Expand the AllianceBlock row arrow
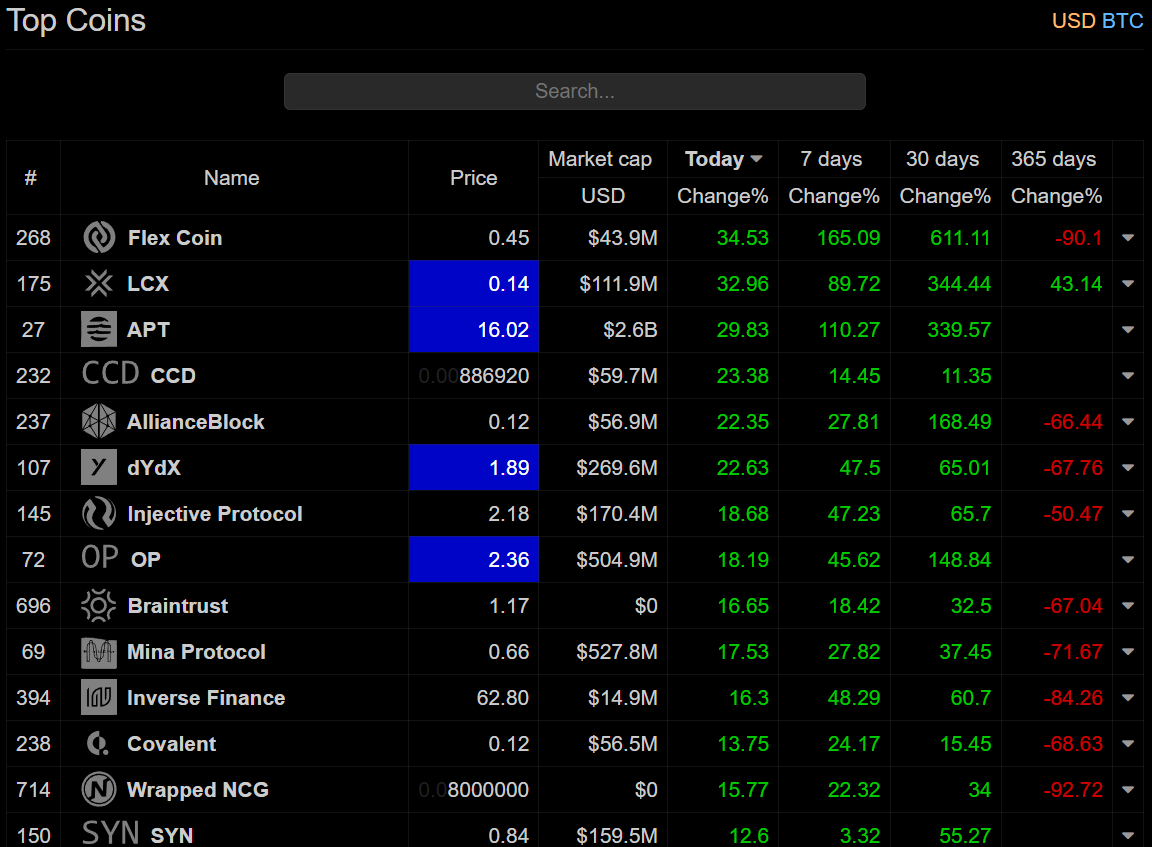Image resolution: width=1152 pixels, height=847 pixels. [1128, 422]
